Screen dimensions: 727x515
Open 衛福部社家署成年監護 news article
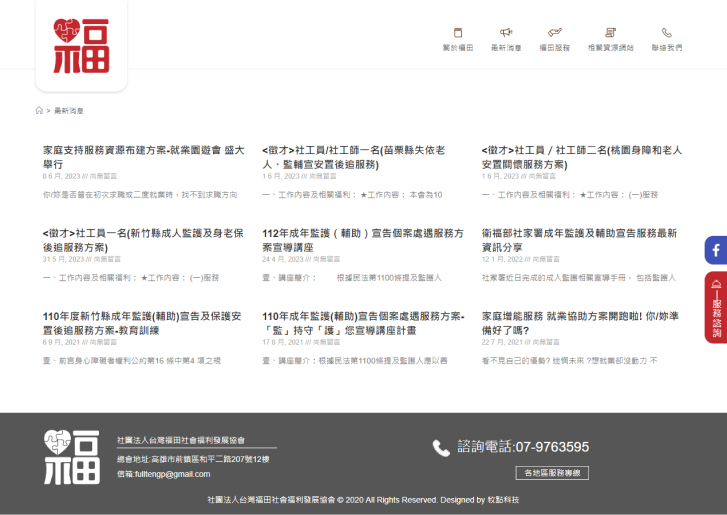(x=579, y=239)
